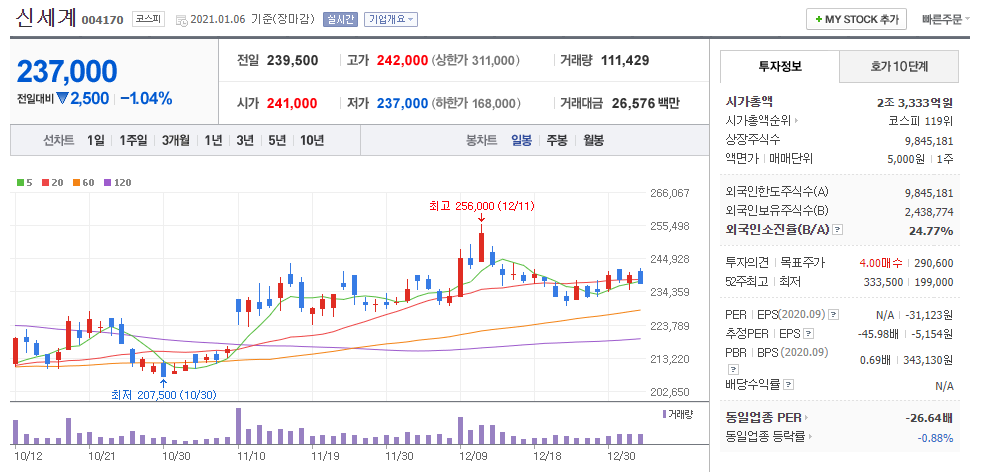Click the stock code 004170
The image size is (981, 472).
[103, 20]
